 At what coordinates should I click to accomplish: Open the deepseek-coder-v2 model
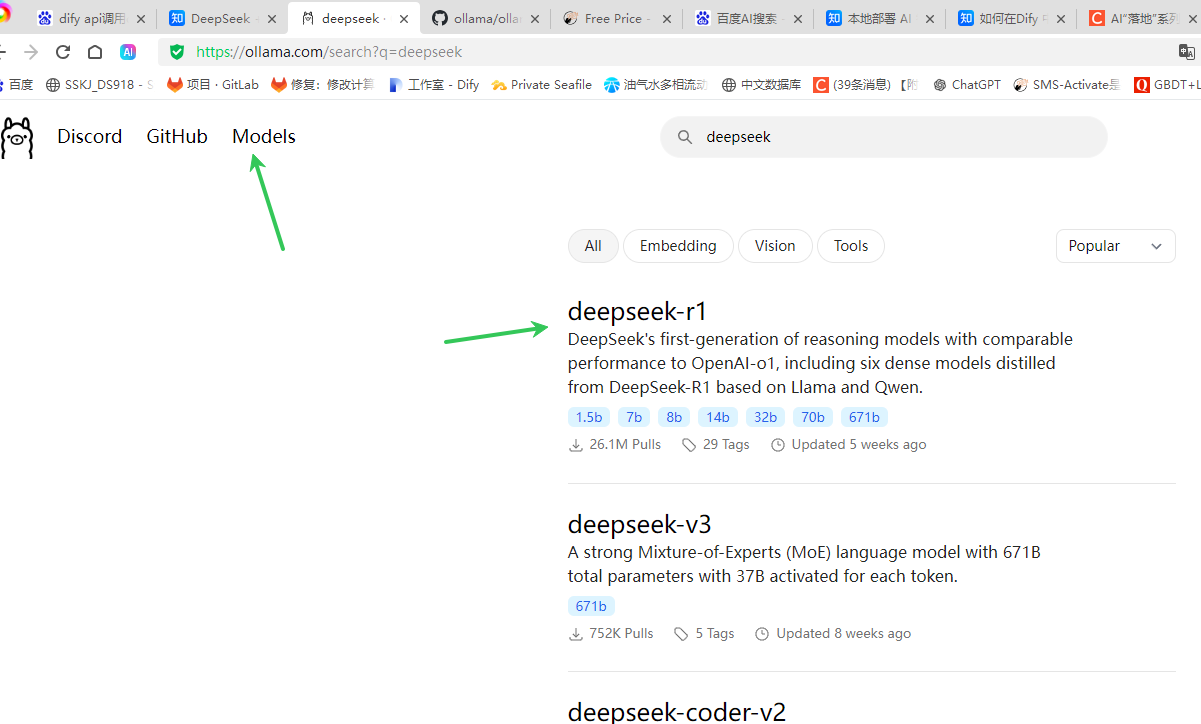(x=677, y=711)
